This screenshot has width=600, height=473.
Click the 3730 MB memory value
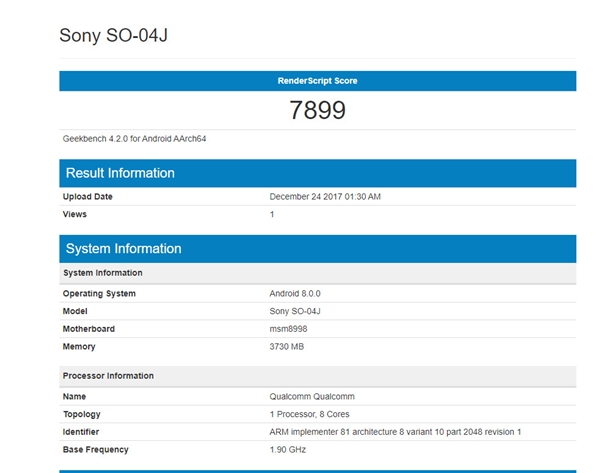[x=287, y=347]
